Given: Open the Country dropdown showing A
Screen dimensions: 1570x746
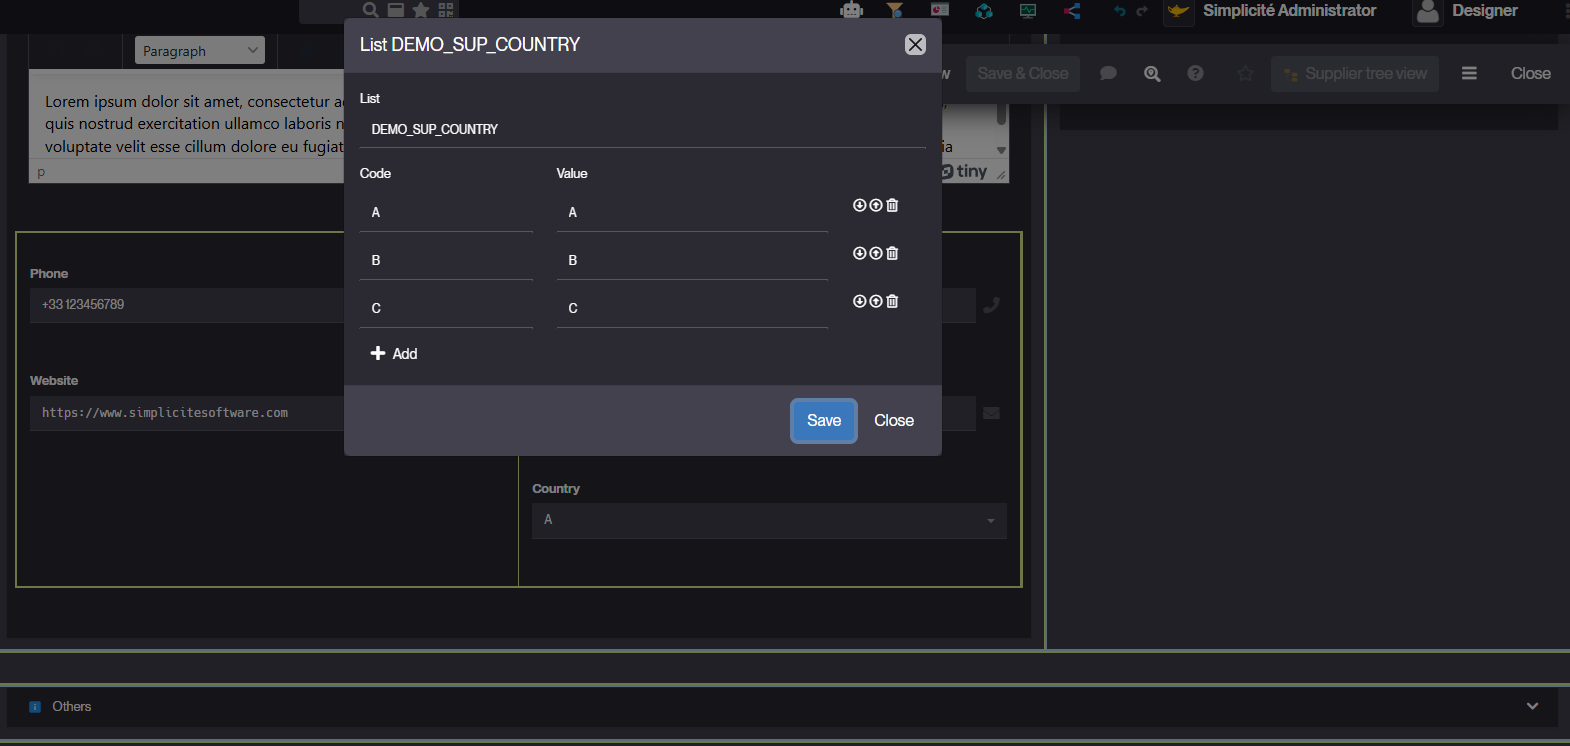Looking at the screenshot, I should (x=769, y=520).
